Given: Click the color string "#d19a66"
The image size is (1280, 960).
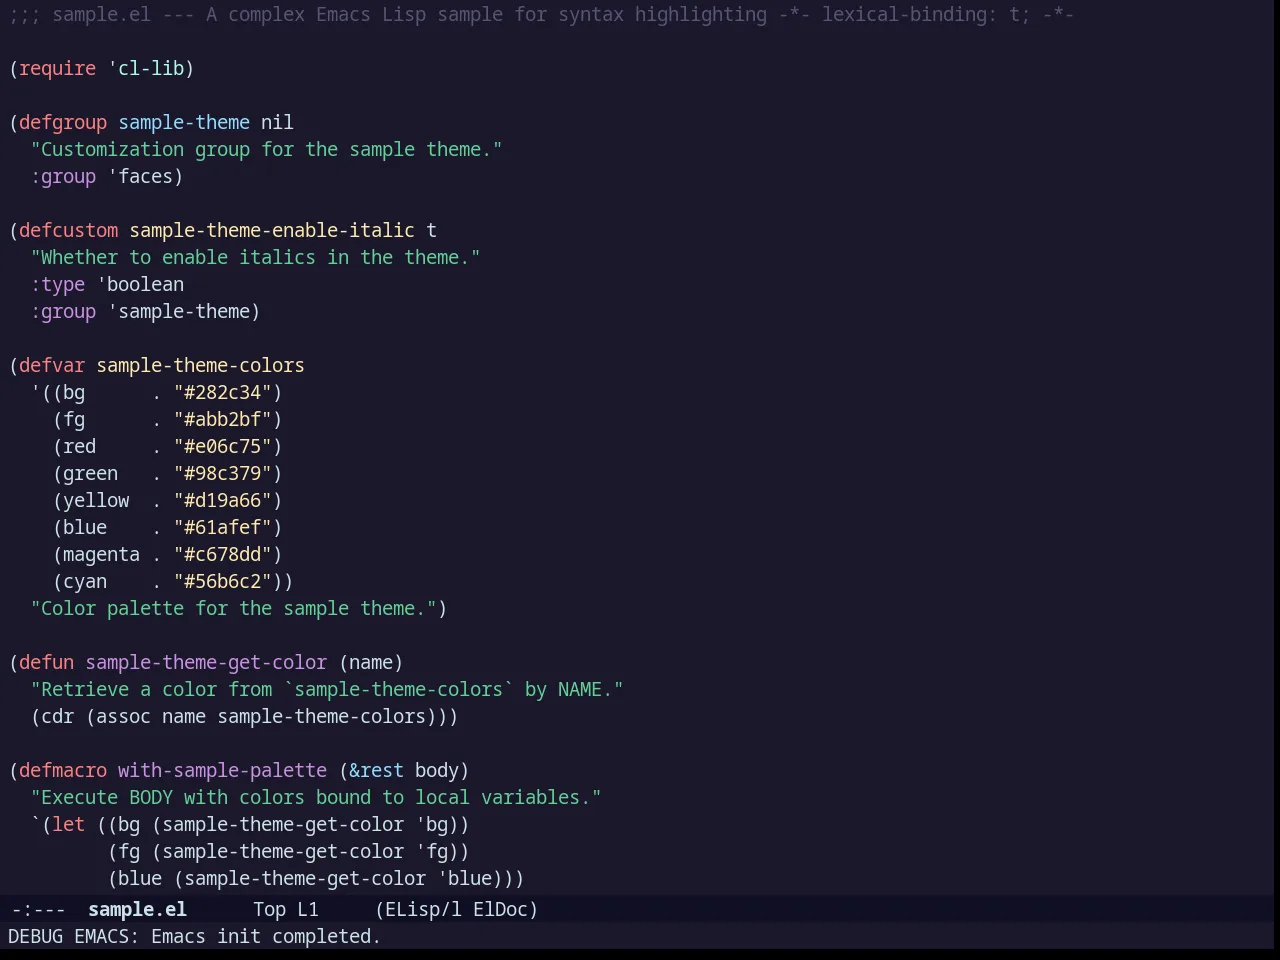Looking at the screenshot, I should 223,500.
